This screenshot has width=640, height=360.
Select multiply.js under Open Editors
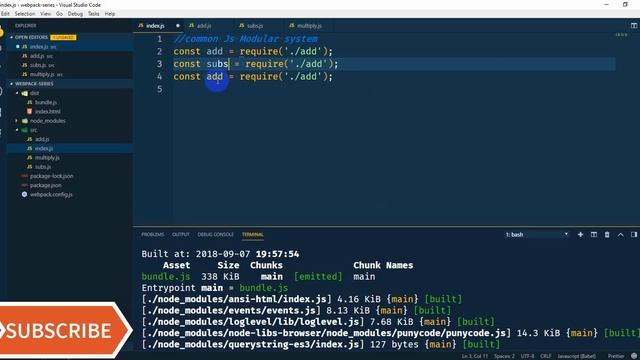coord(69,74)
